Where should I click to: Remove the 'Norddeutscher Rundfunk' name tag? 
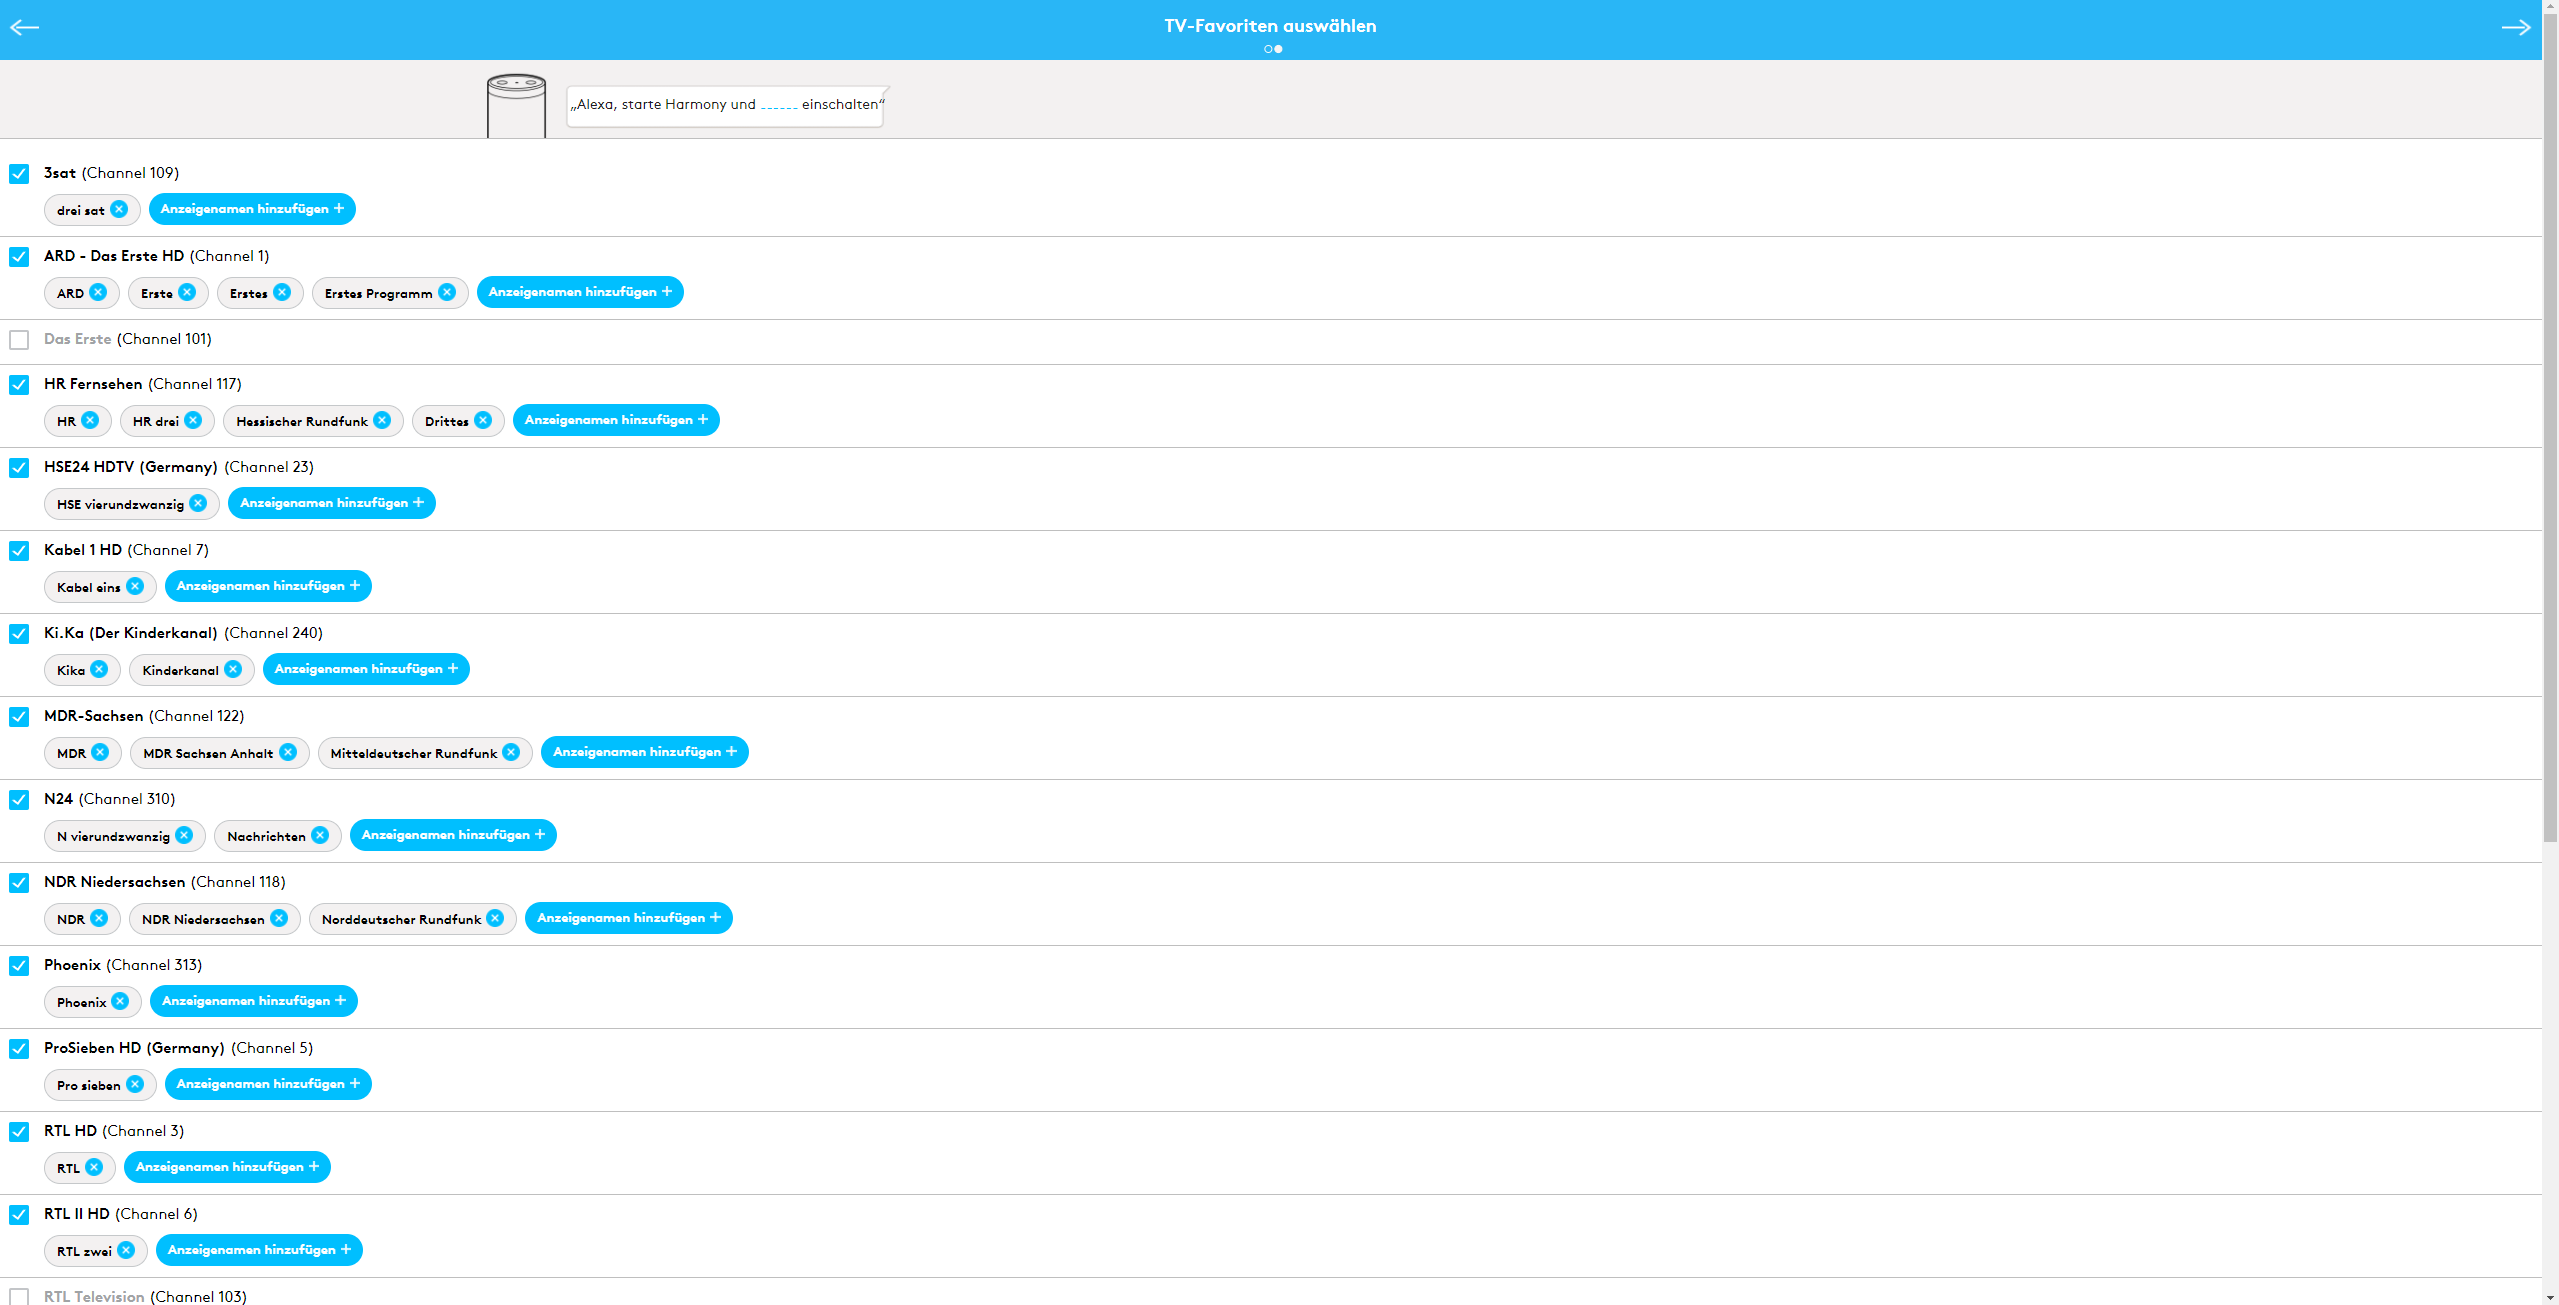coord(495,918)
